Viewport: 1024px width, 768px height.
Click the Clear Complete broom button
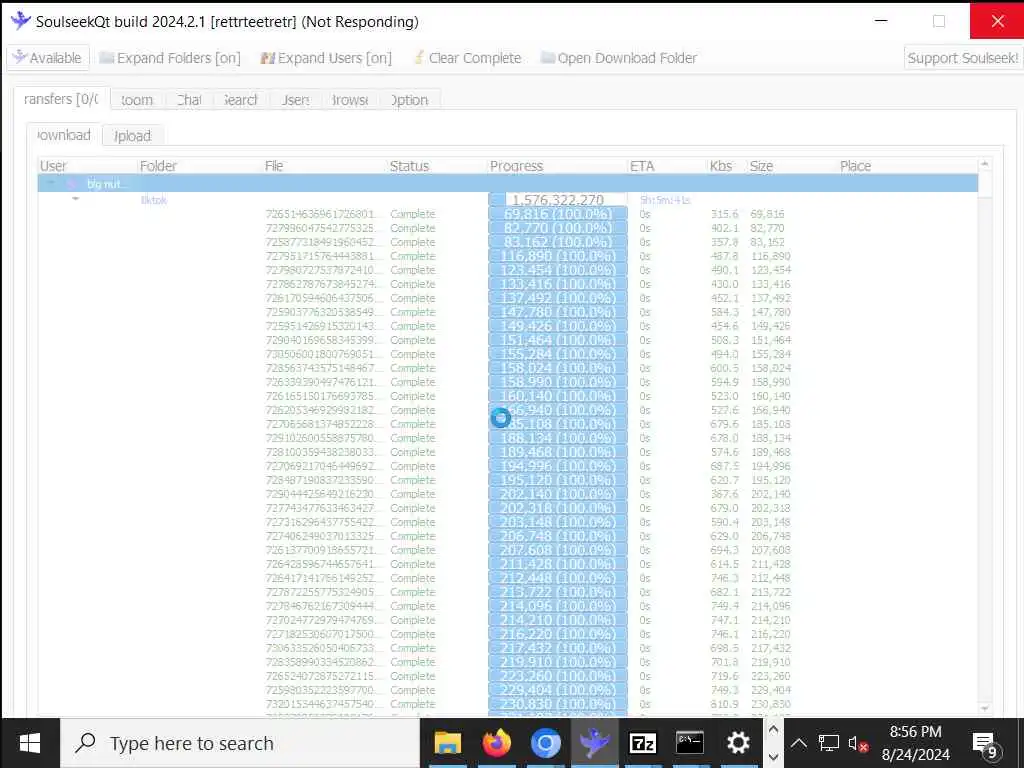[x=468, y=58]
